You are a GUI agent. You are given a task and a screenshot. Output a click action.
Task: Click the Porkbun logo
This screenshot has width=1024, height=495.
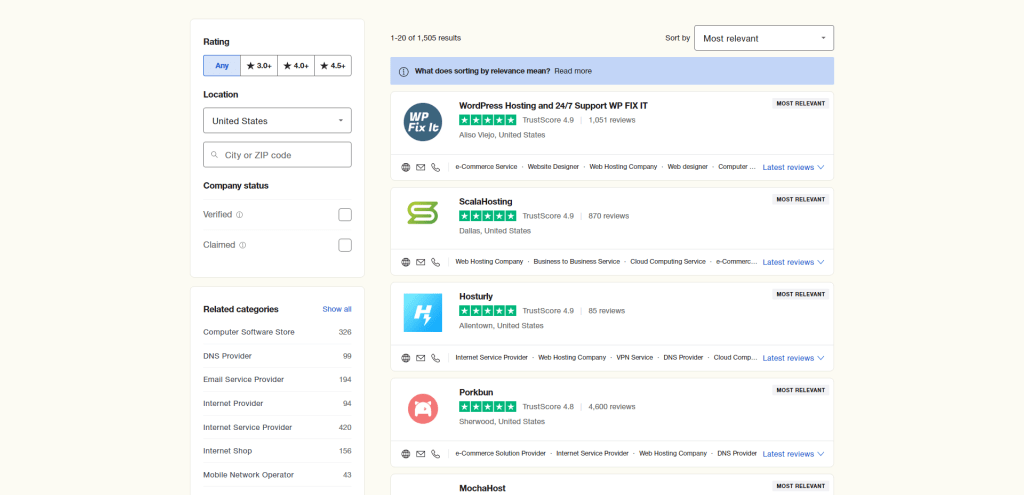pyautogui.click(x=423, y=409)
